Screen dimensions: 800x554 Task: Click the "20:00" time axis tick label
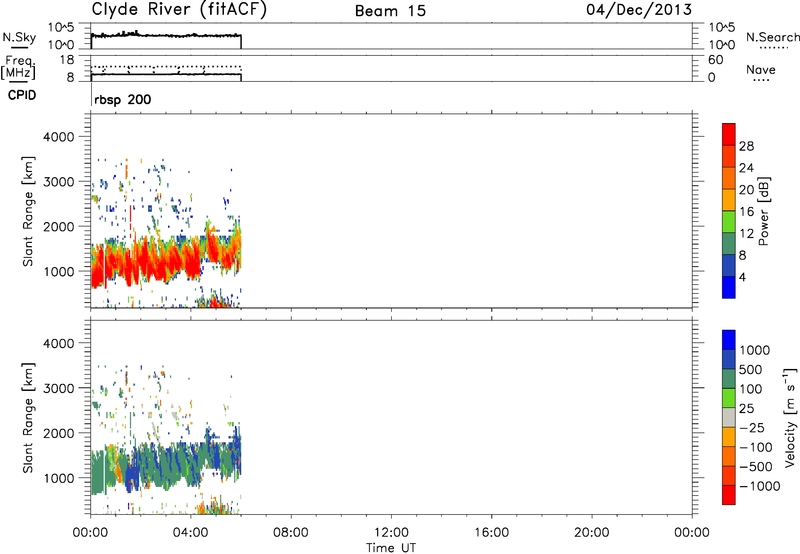[592, 533]
